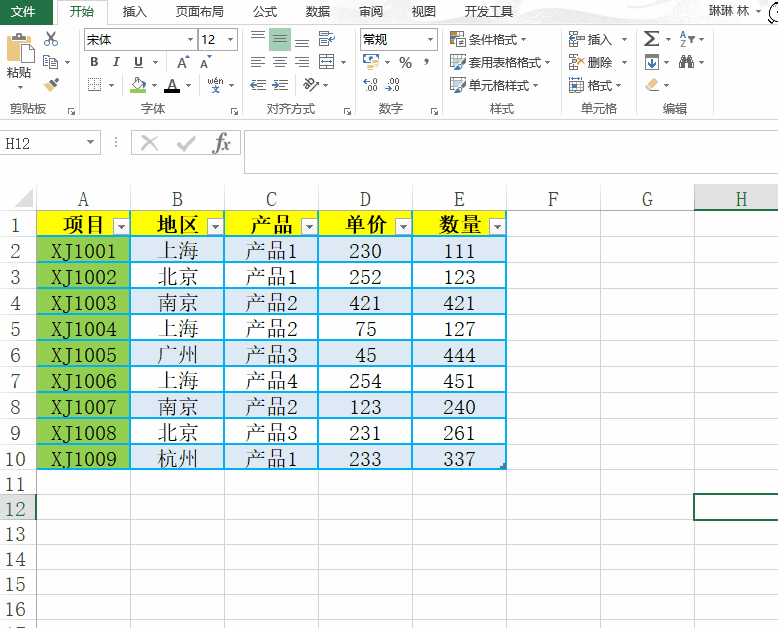This screenshot has height=628, width=778.
Task: Click the 条件格式 button
Action: [x=492, y=39]
